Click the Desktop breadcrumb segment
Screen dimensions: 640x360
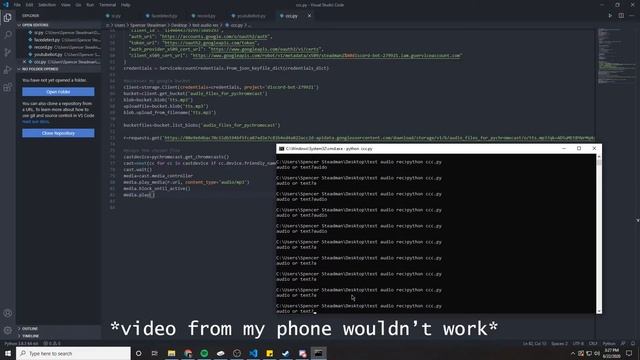(x=179, y=25)
